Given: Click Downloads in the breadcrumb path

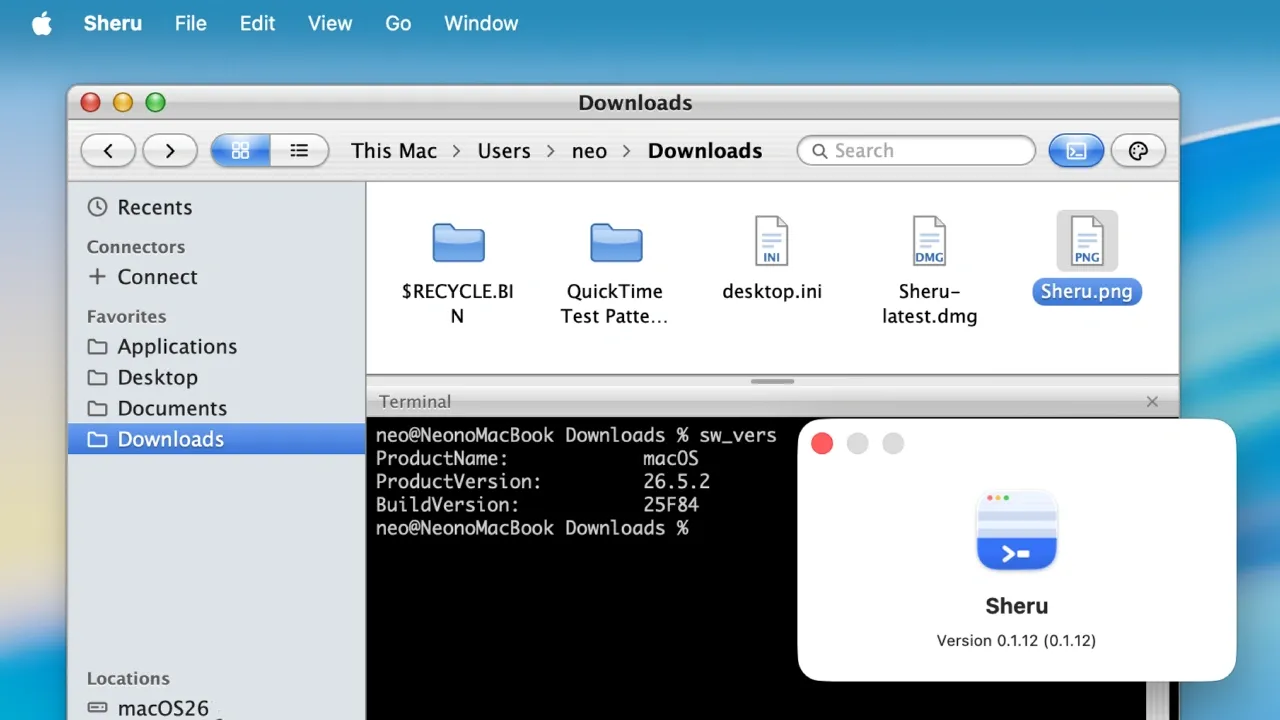Looking at the screenshot, I should (x=705, y=151).
